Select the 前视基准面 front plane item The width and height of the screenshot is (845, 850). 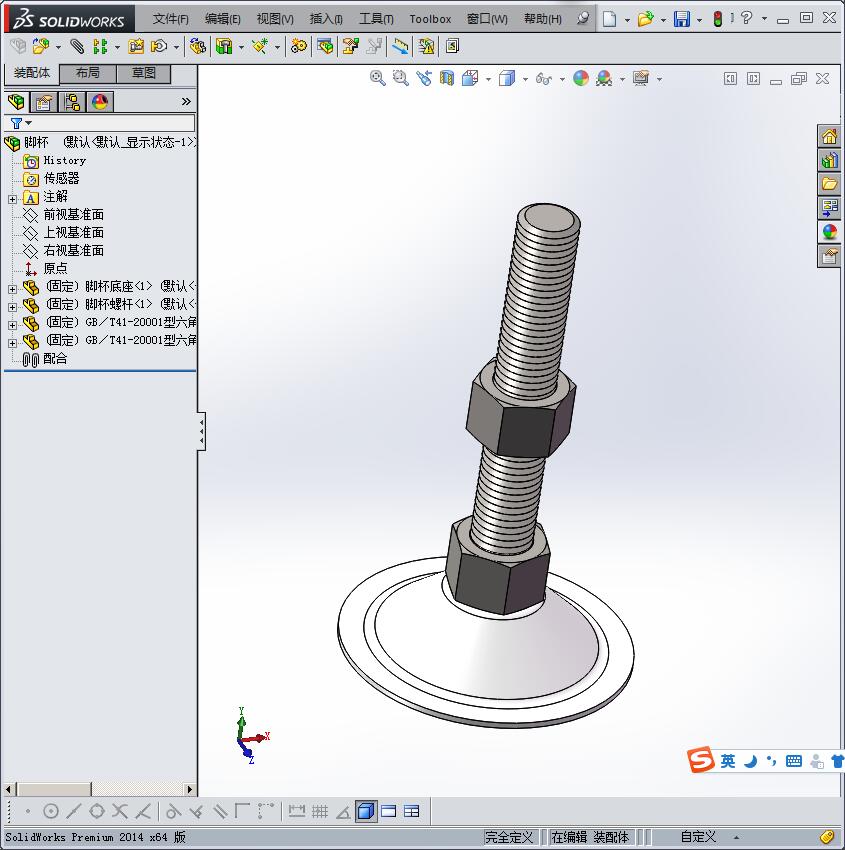click(x=63, y=215)
